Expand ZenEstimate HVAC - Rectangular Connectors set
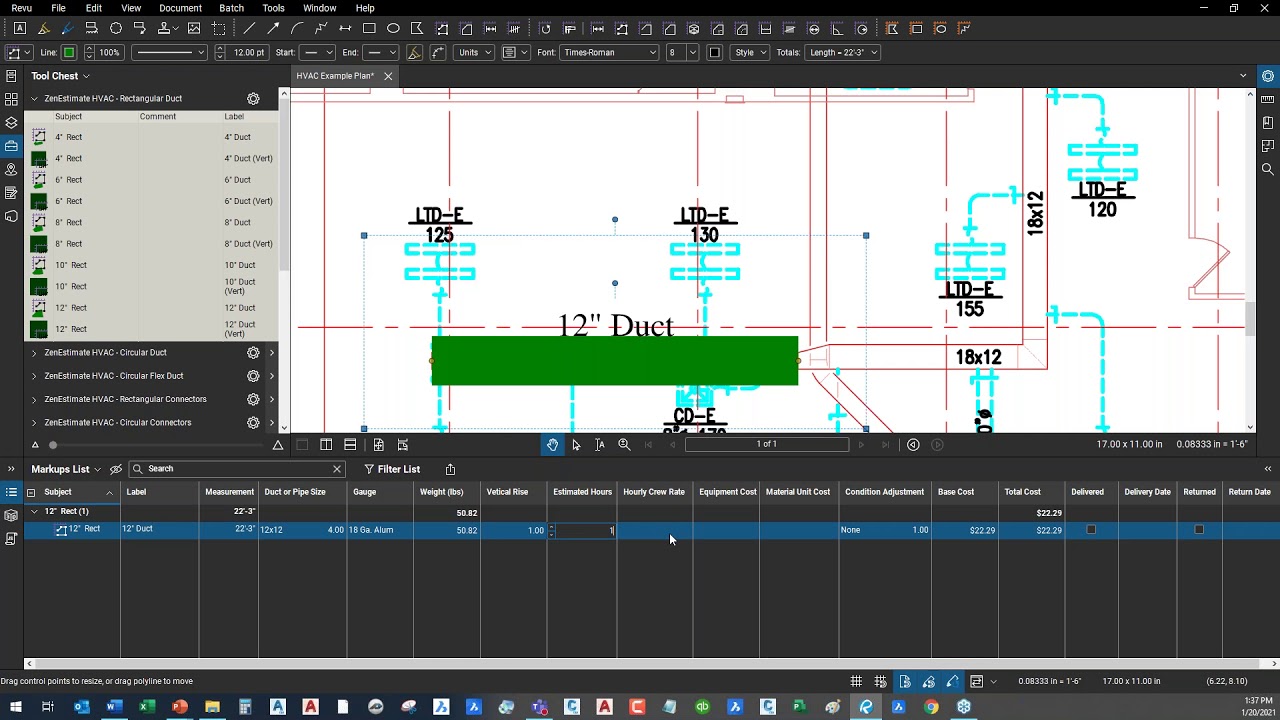 coord(34,399)
